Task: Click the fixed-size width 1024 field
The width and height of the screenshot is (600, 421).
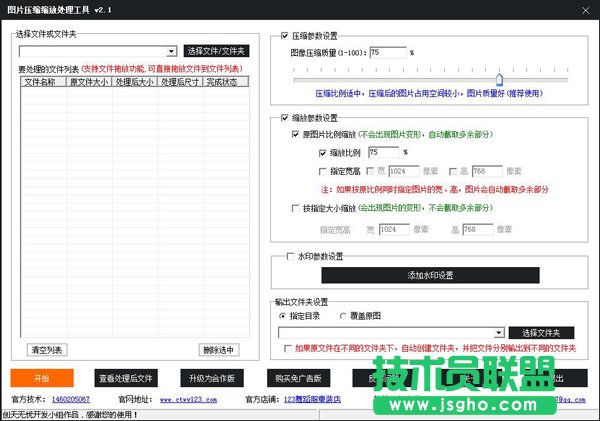Action: [394, 229]
